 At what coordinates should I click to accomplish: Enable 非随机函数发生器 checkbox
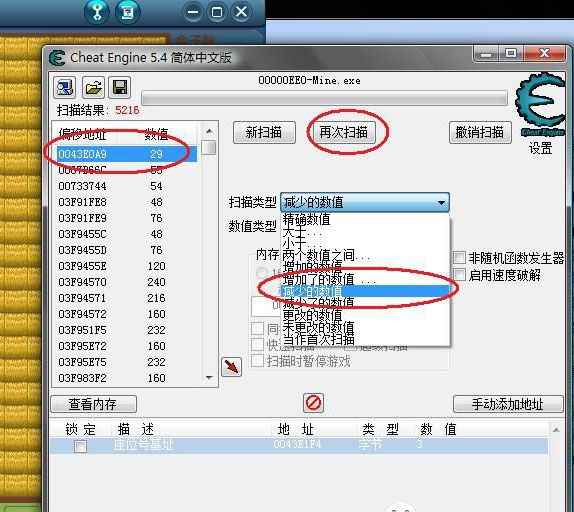coord(459,258)
